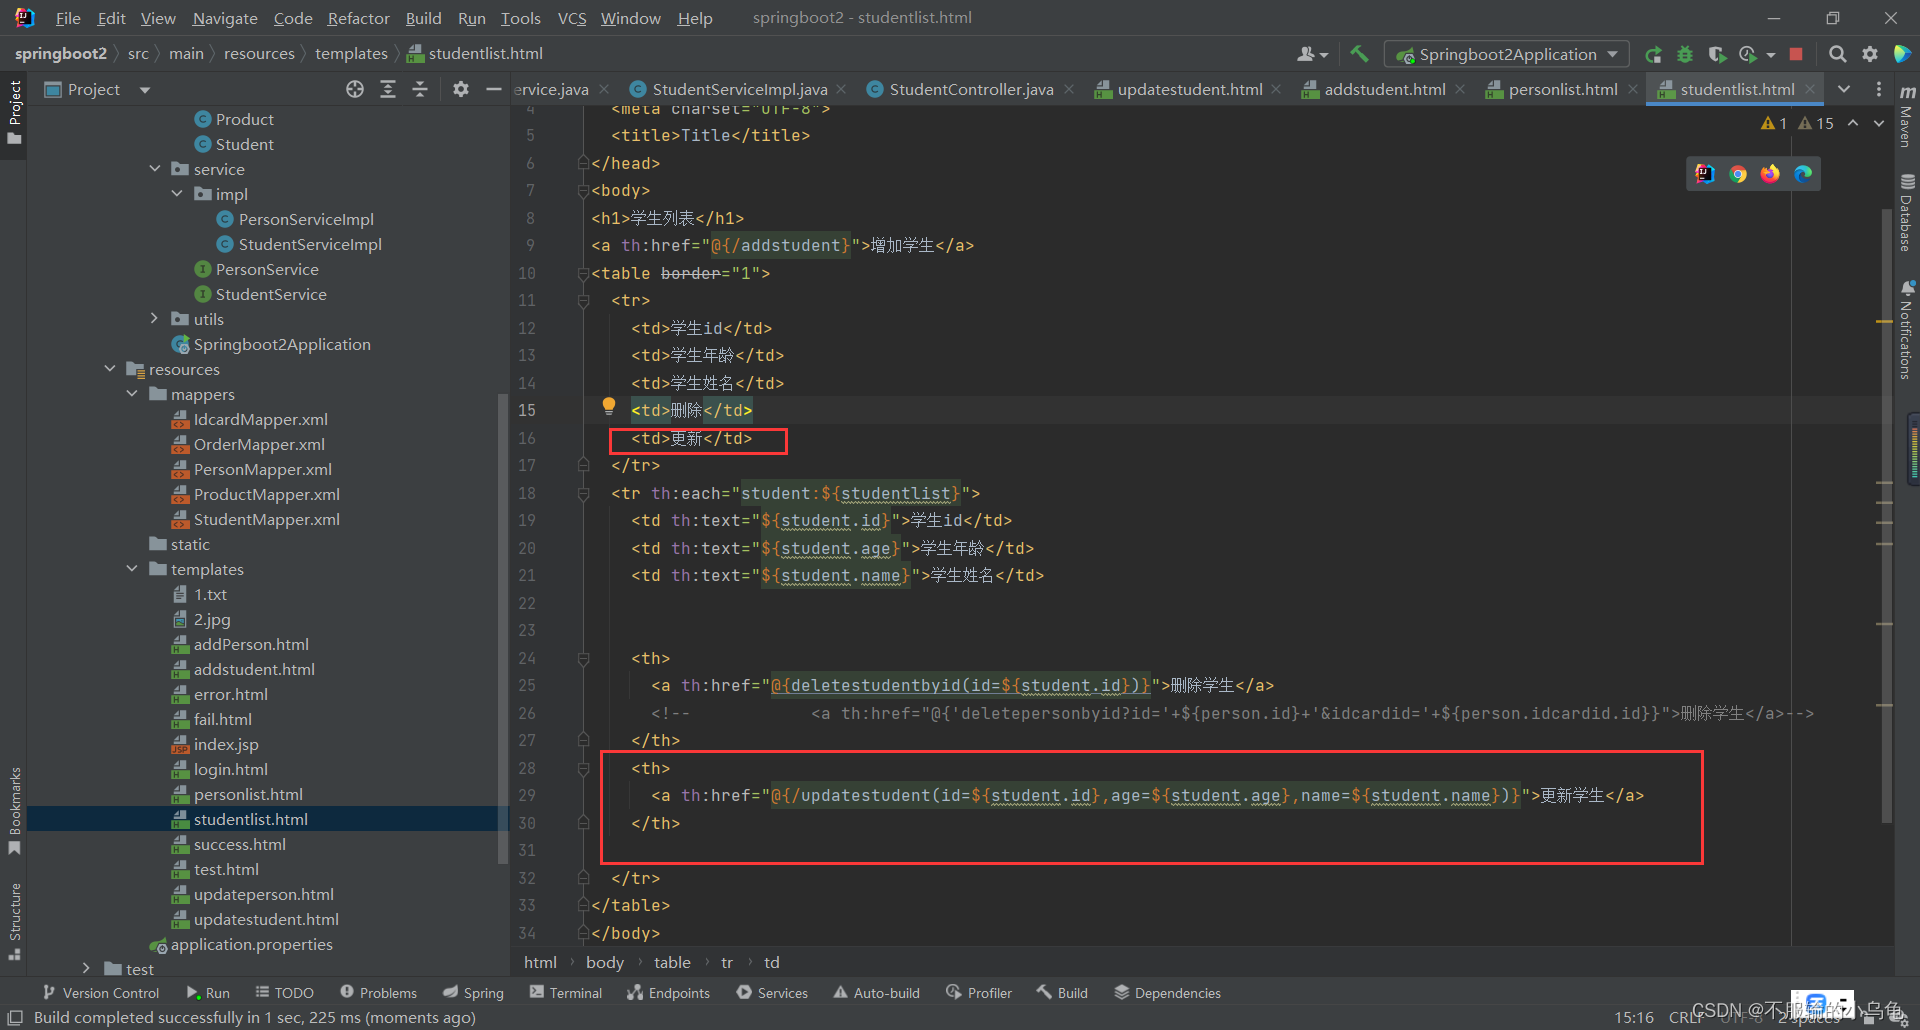Collapse the impl folder
Image resolution: width=1920 pixels, height=1030 pixels.
click(177, 194)
